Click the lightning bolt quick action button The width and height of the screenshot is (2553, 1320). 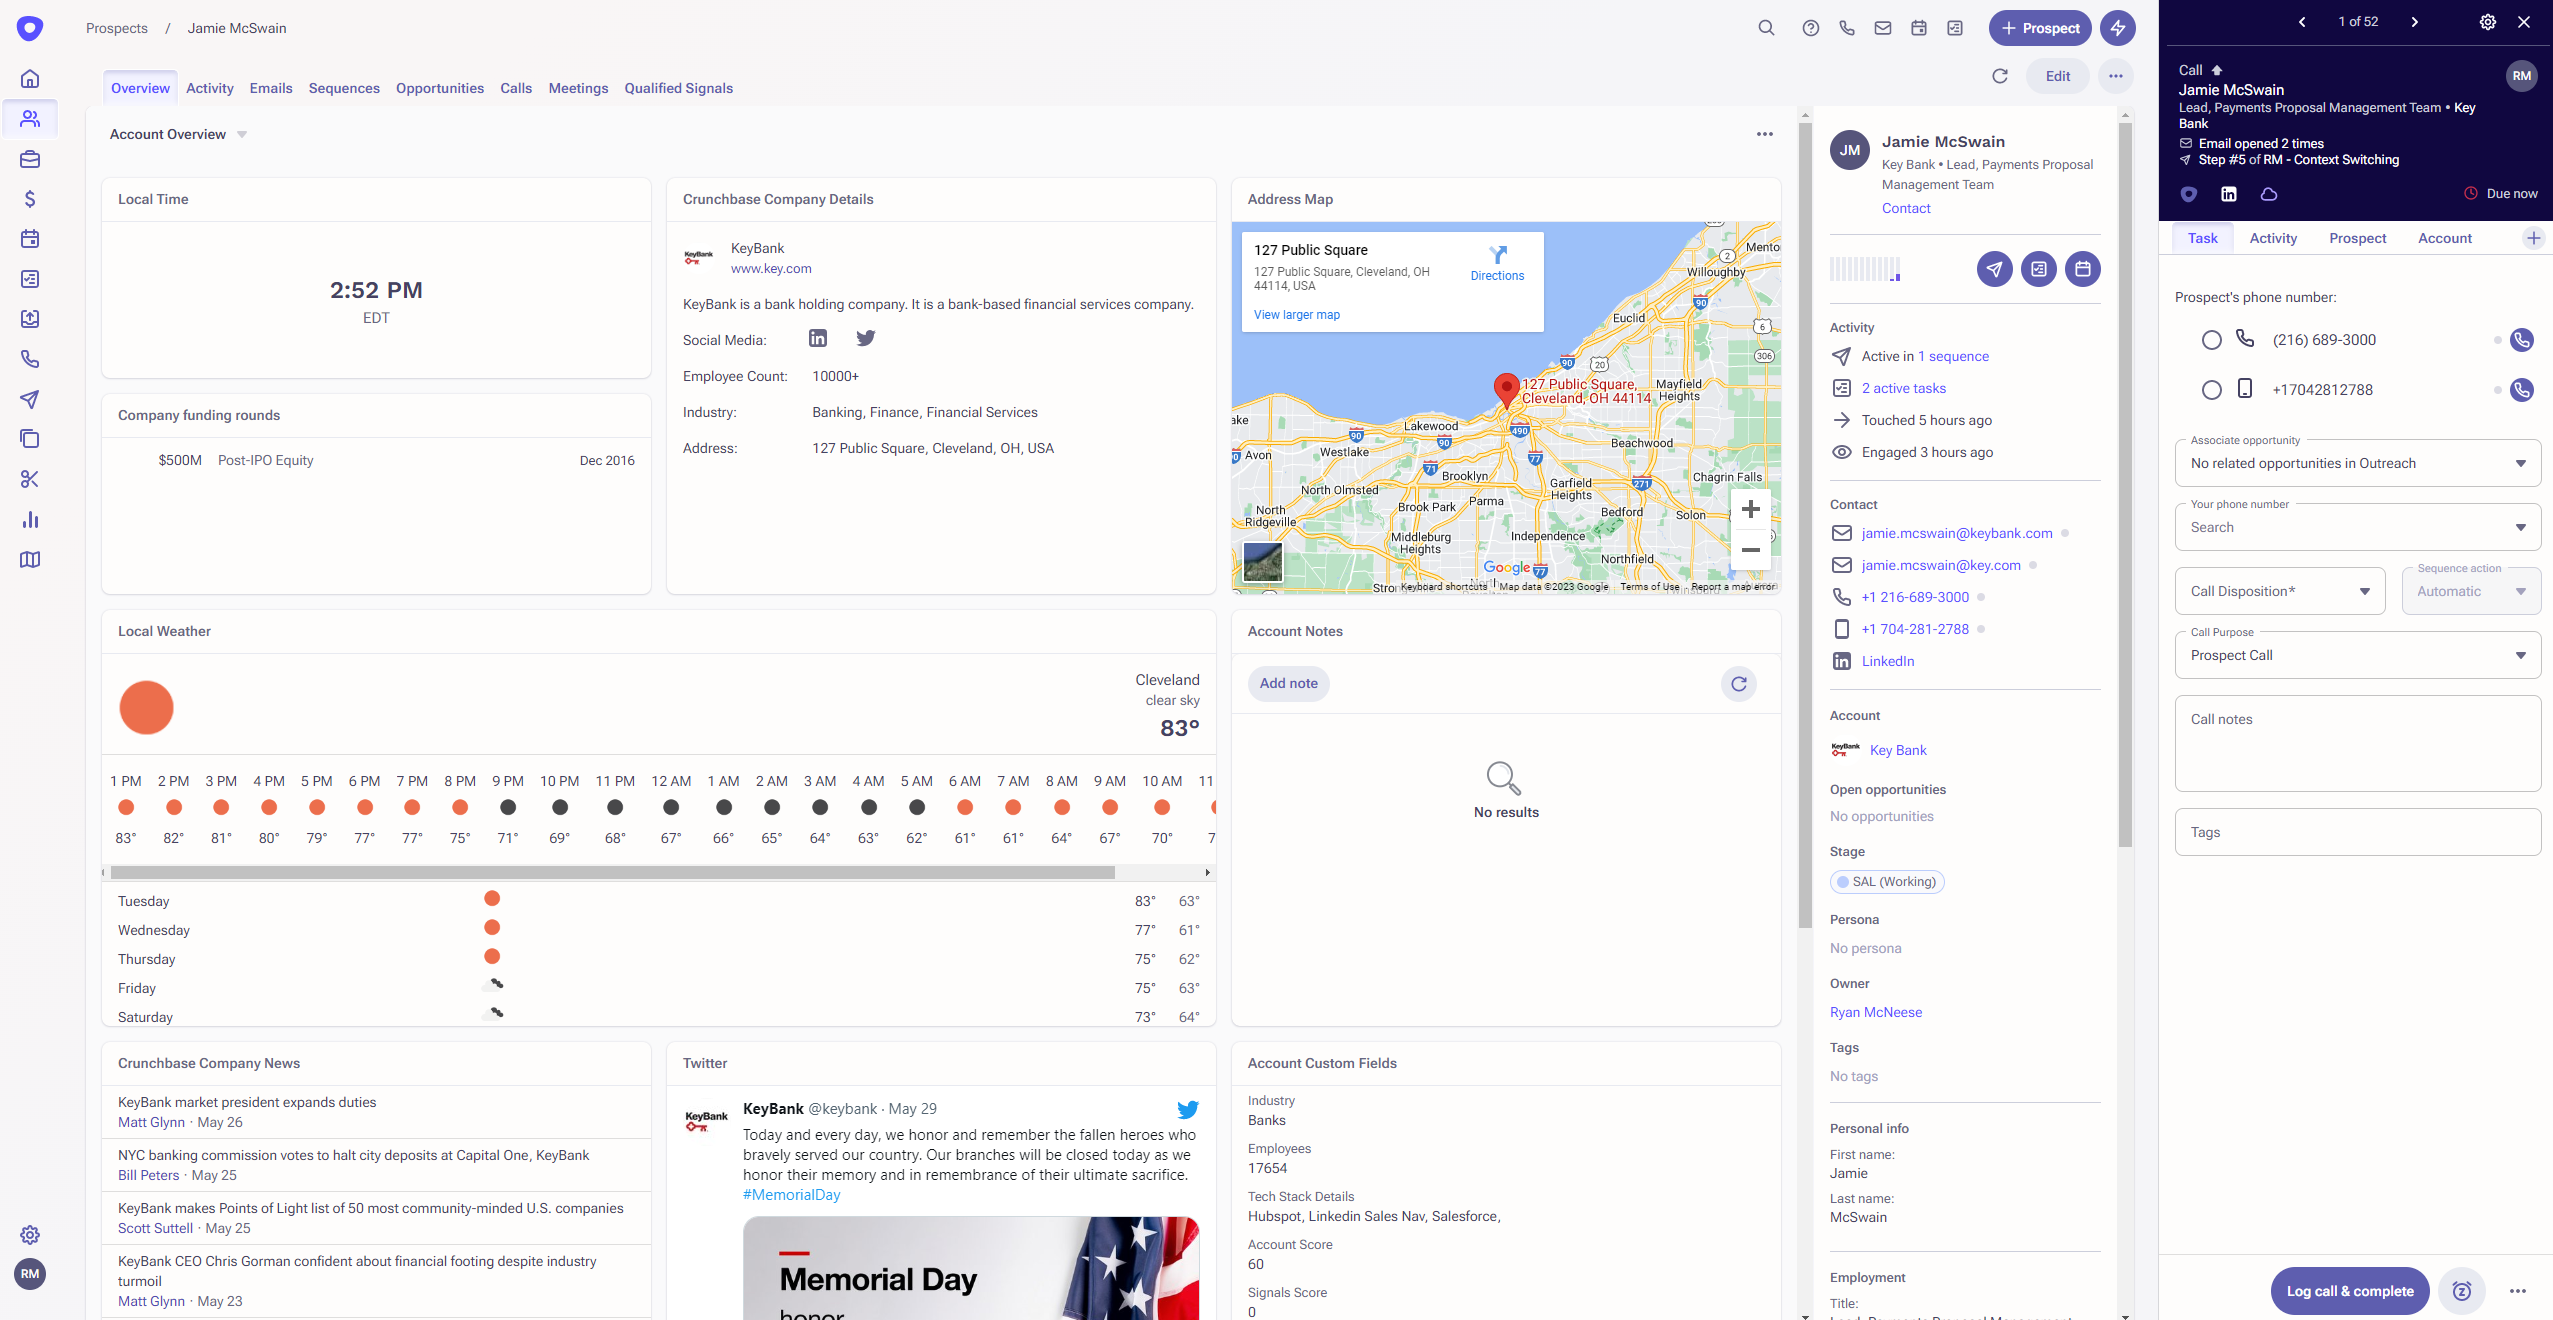(x=2118, y=28)
